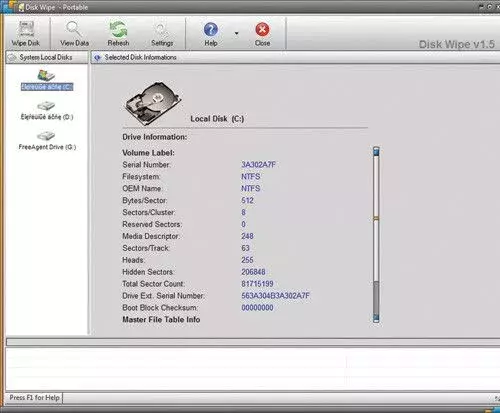Screen dimensions: 500x413
Task: Expand the Help dropdown arrow
Action: pos(237,33)
